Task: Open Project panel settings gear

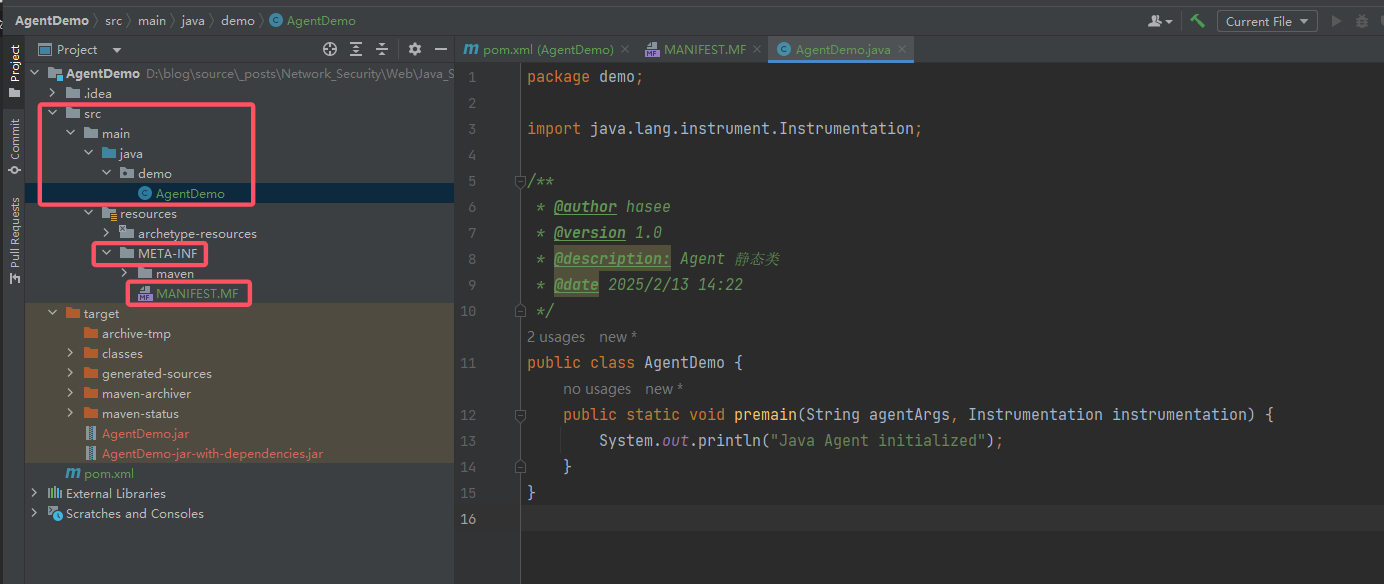Action: pyautogui.click(x=415, y=49)
